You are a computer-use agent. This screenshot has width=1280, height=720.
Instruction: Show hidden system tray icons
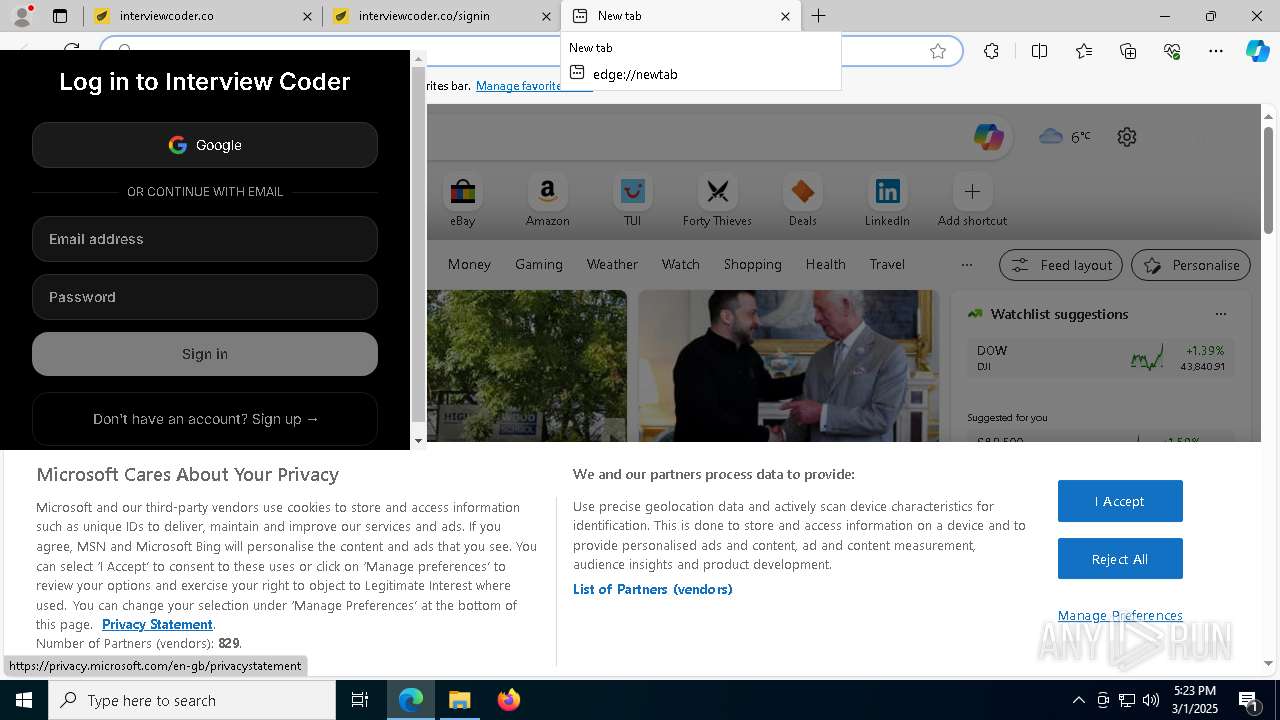(x=1078, y=700)
